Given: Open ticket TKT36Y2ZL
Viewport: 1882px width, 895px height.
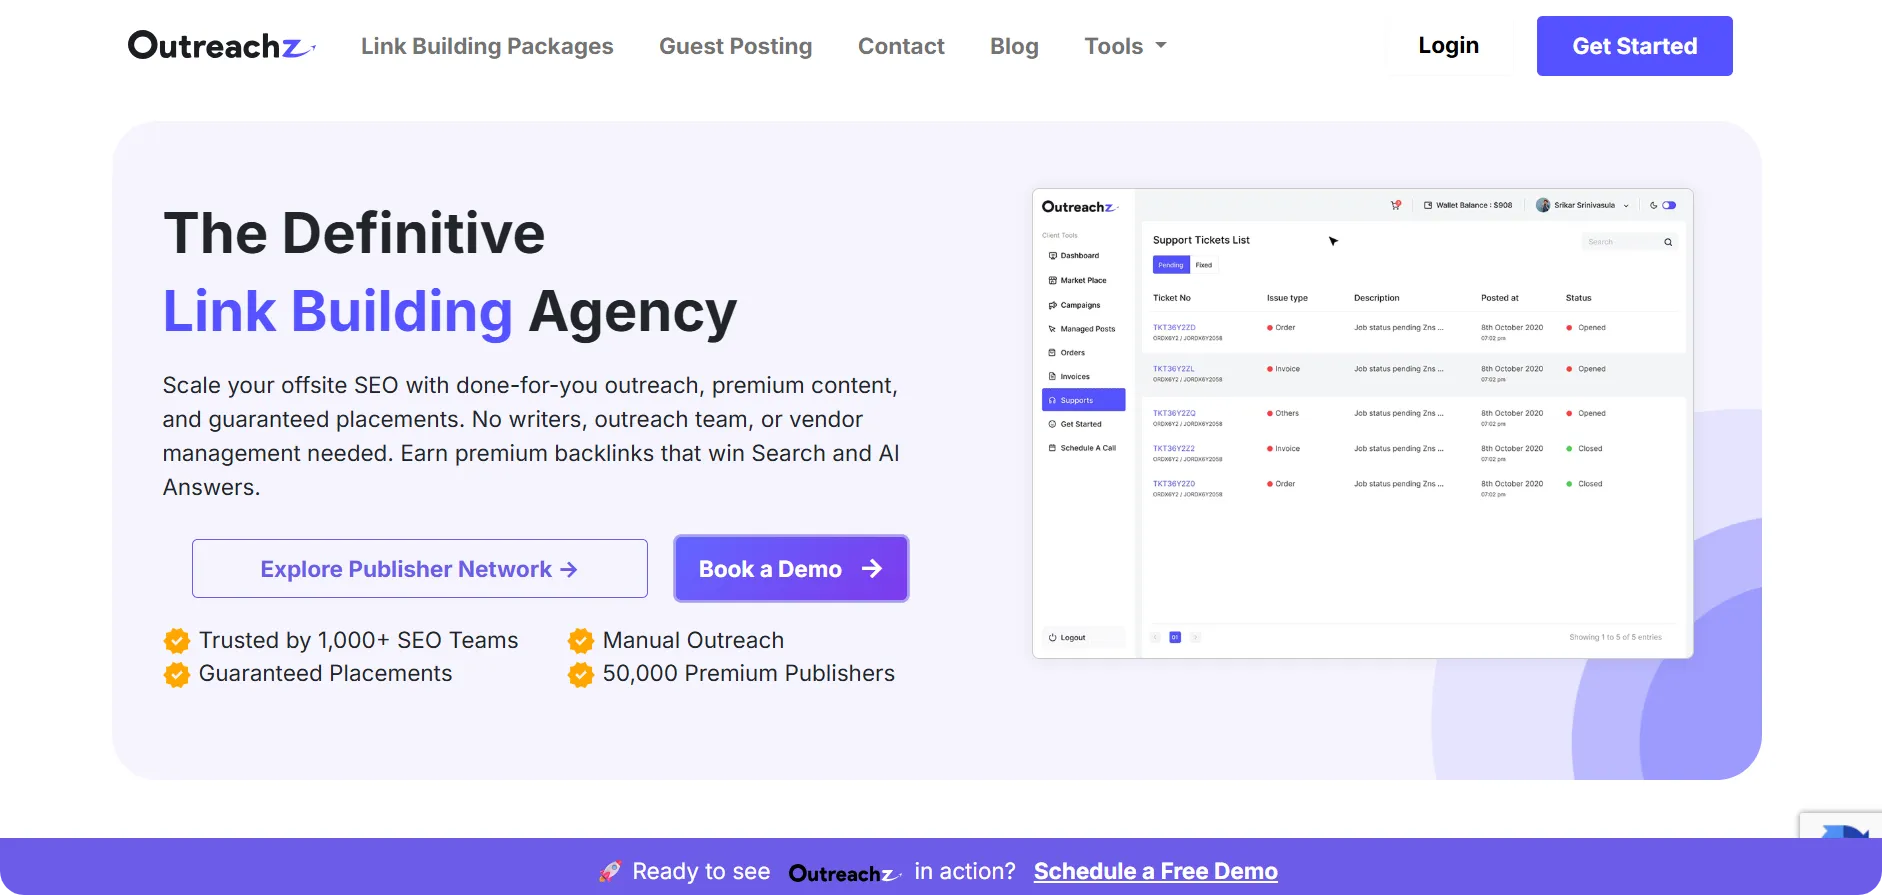Looking at the screenshot, I should point(1174,369).
